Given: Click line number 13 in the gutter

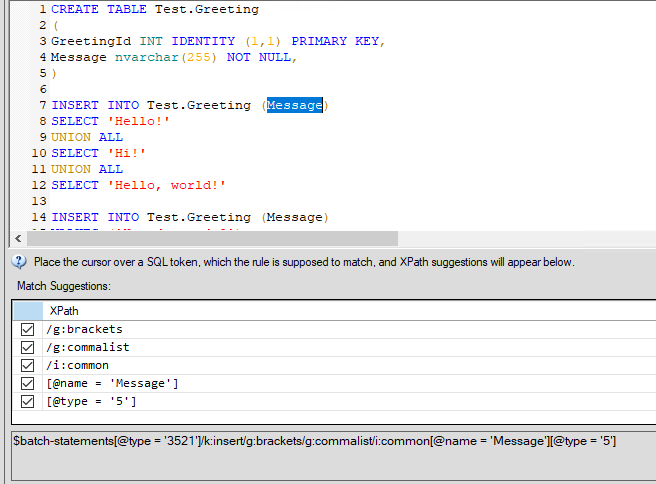Looking at the screenshot, I should [39, 201].
